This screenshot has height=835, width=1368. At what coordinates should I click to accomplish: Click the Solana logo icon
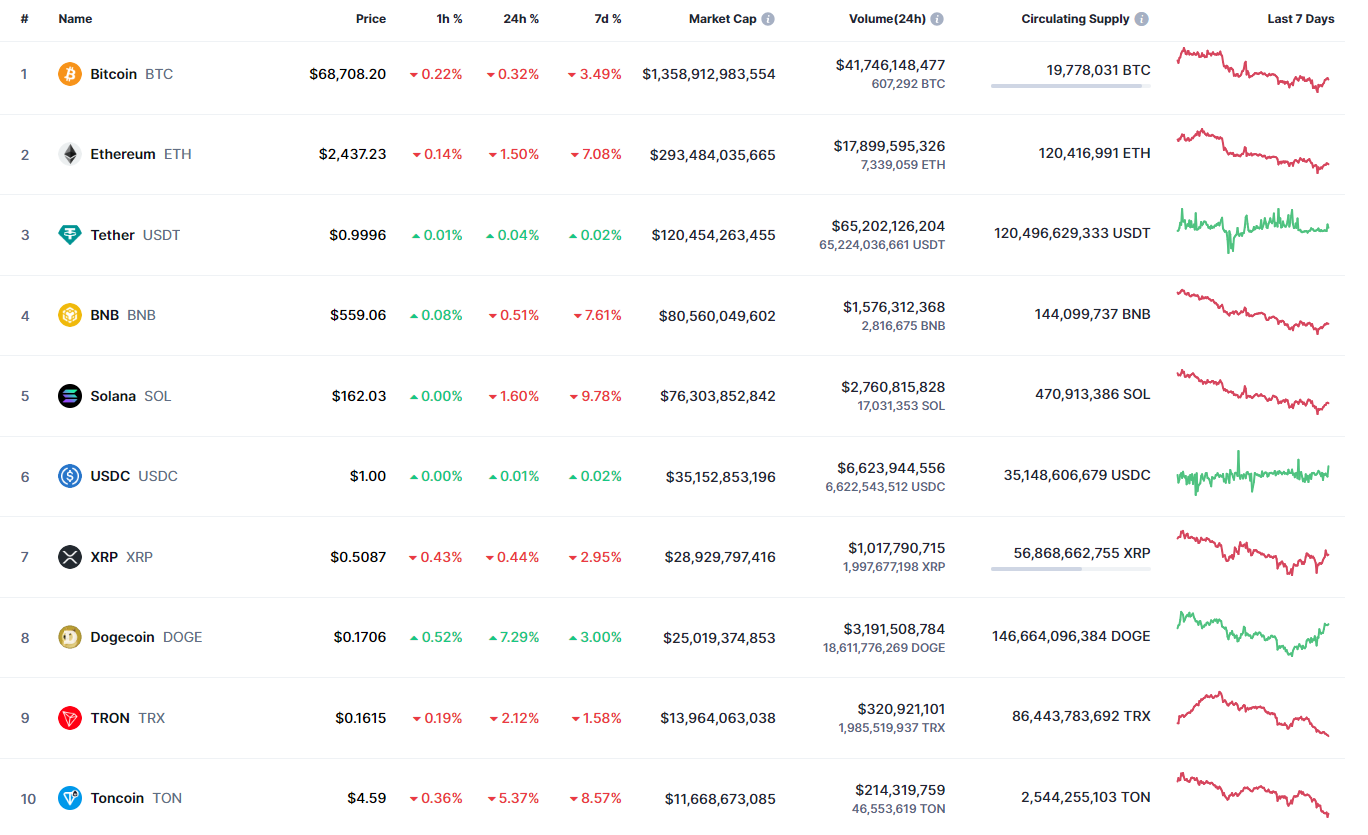70,396
